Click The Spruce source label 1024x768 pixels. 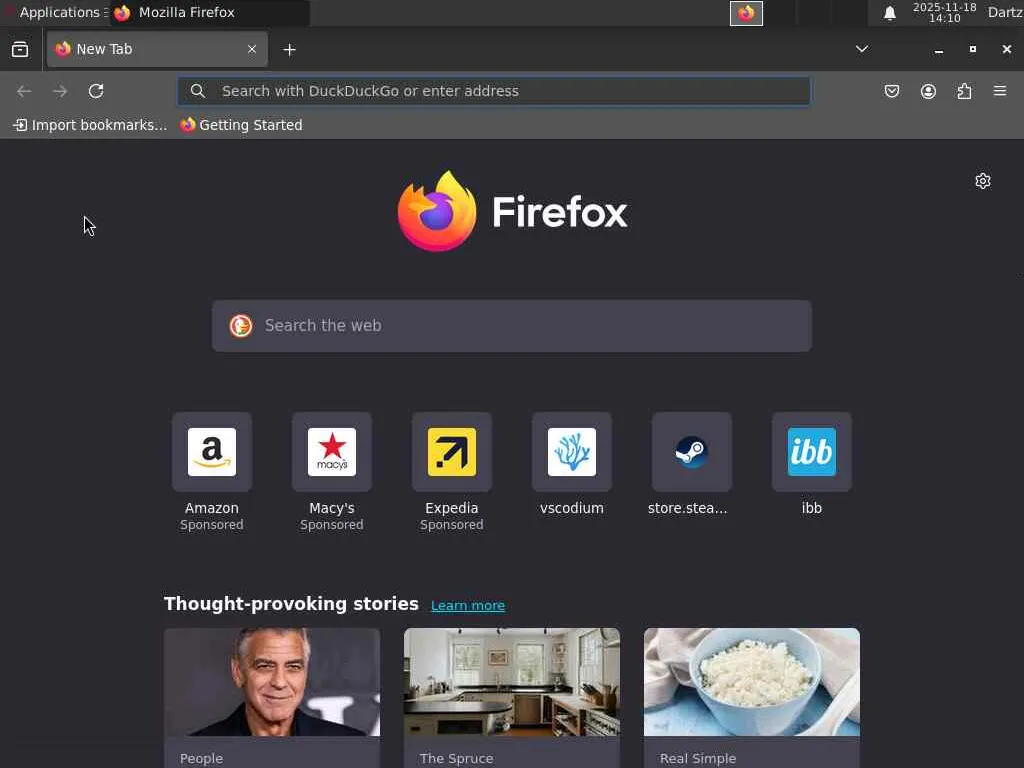(x=456, y=758)
